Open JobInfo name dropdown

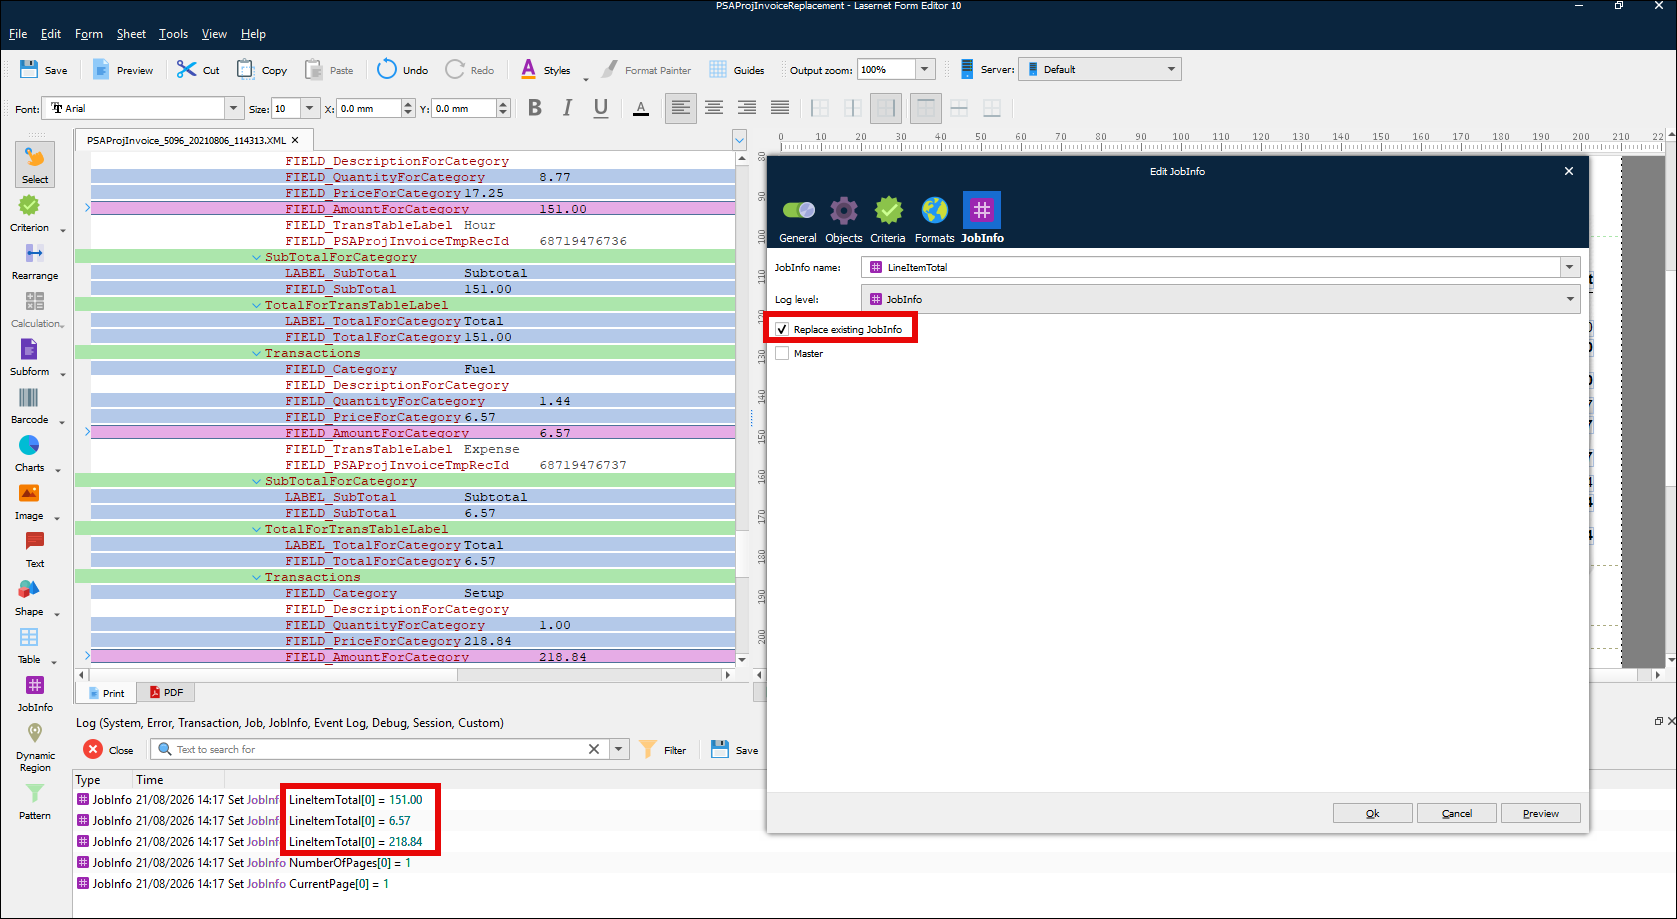1570,267
